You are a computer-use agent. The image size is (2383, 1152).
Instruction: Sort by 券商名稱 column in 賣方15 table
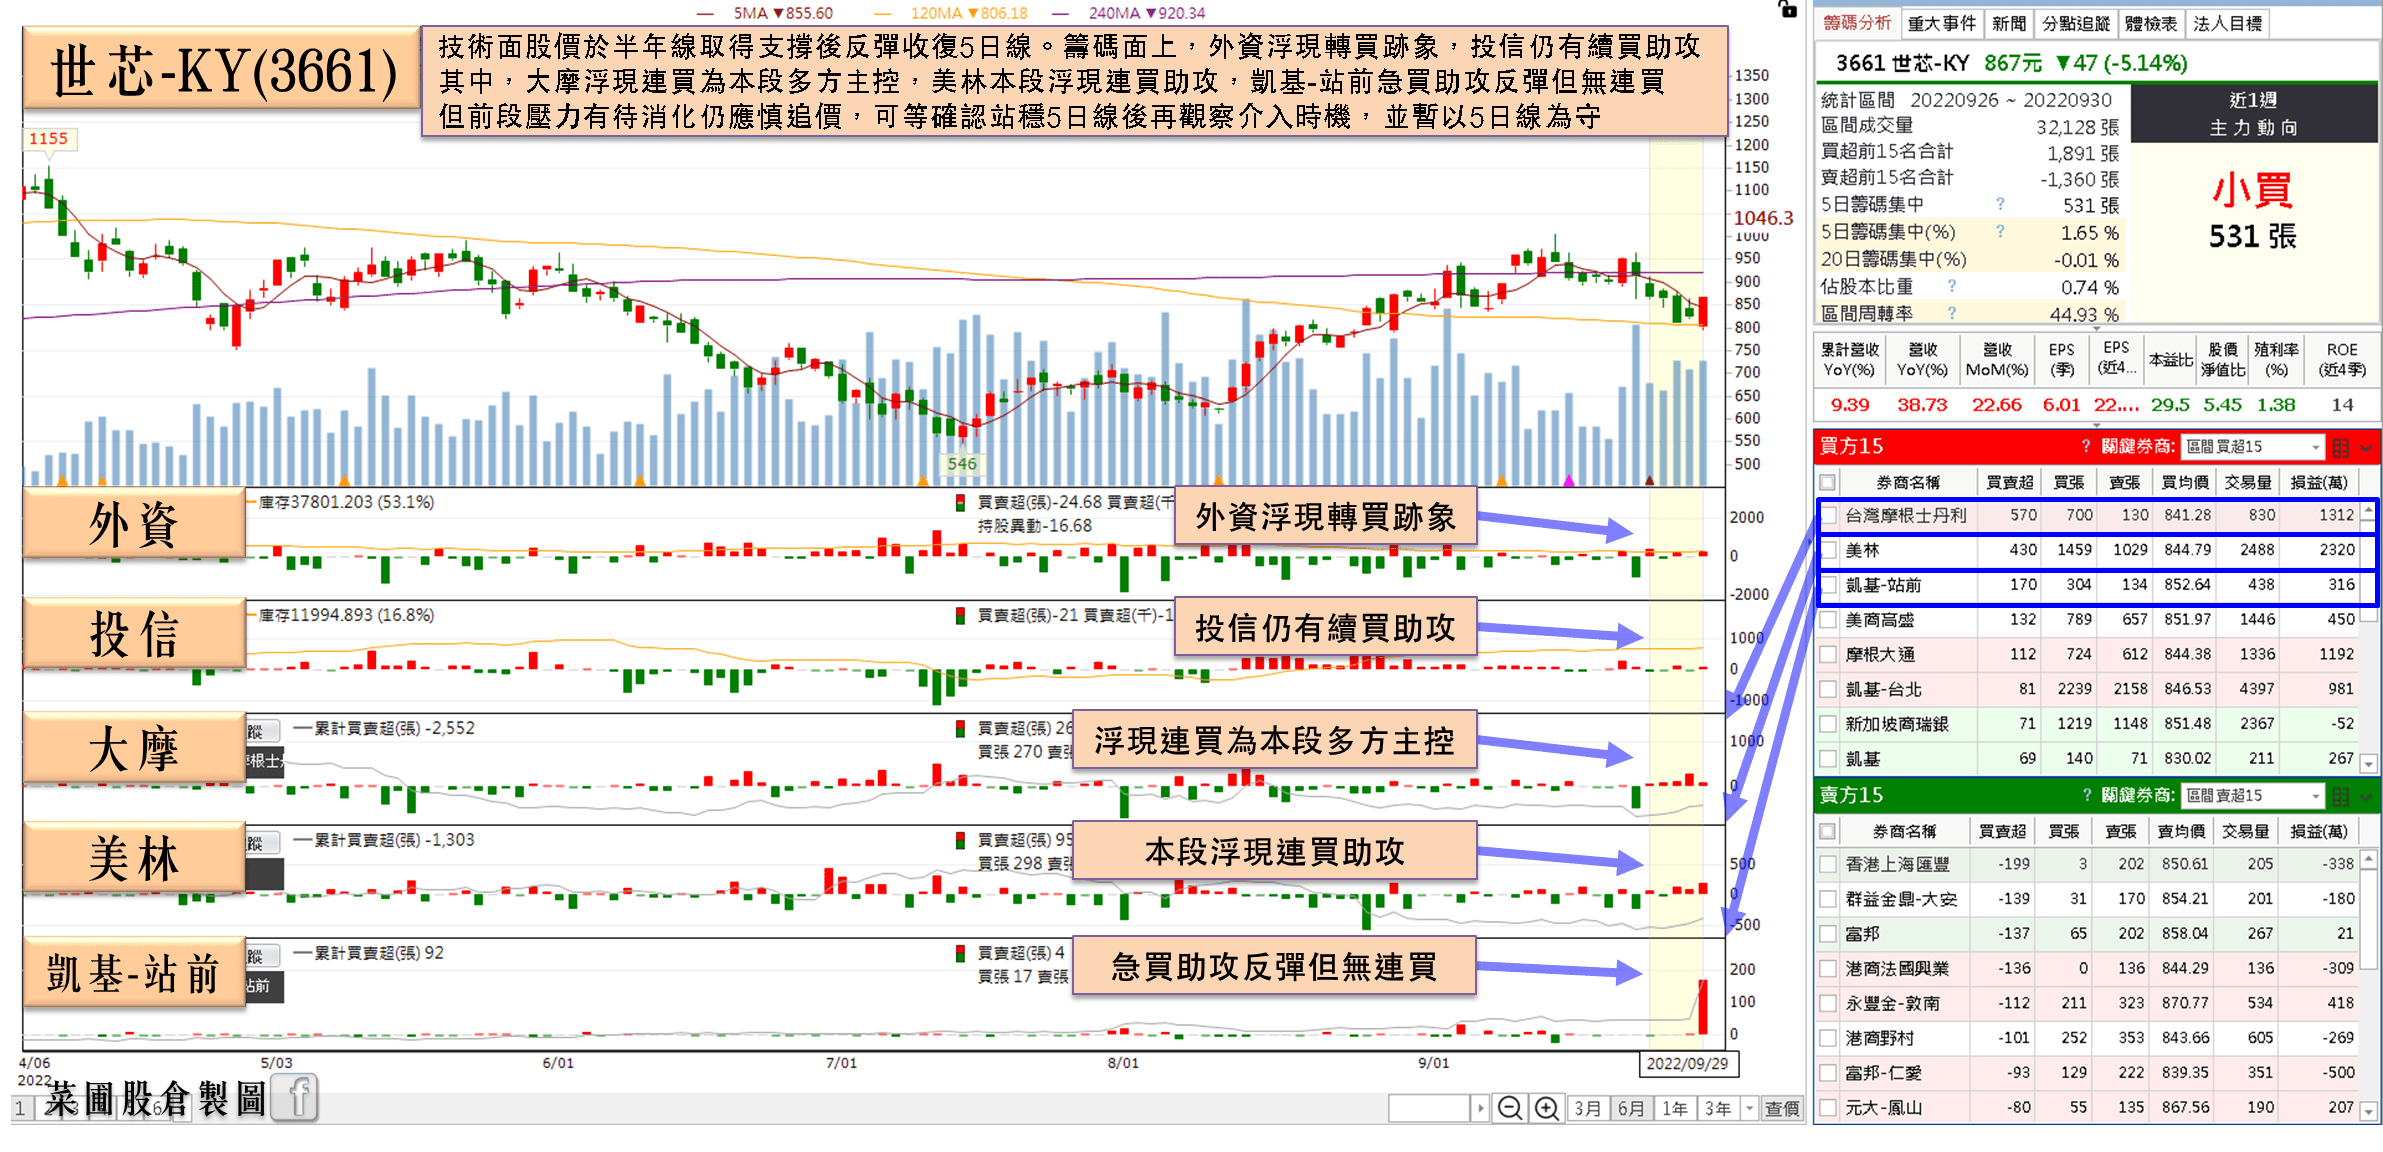[x=1904, y=831]
